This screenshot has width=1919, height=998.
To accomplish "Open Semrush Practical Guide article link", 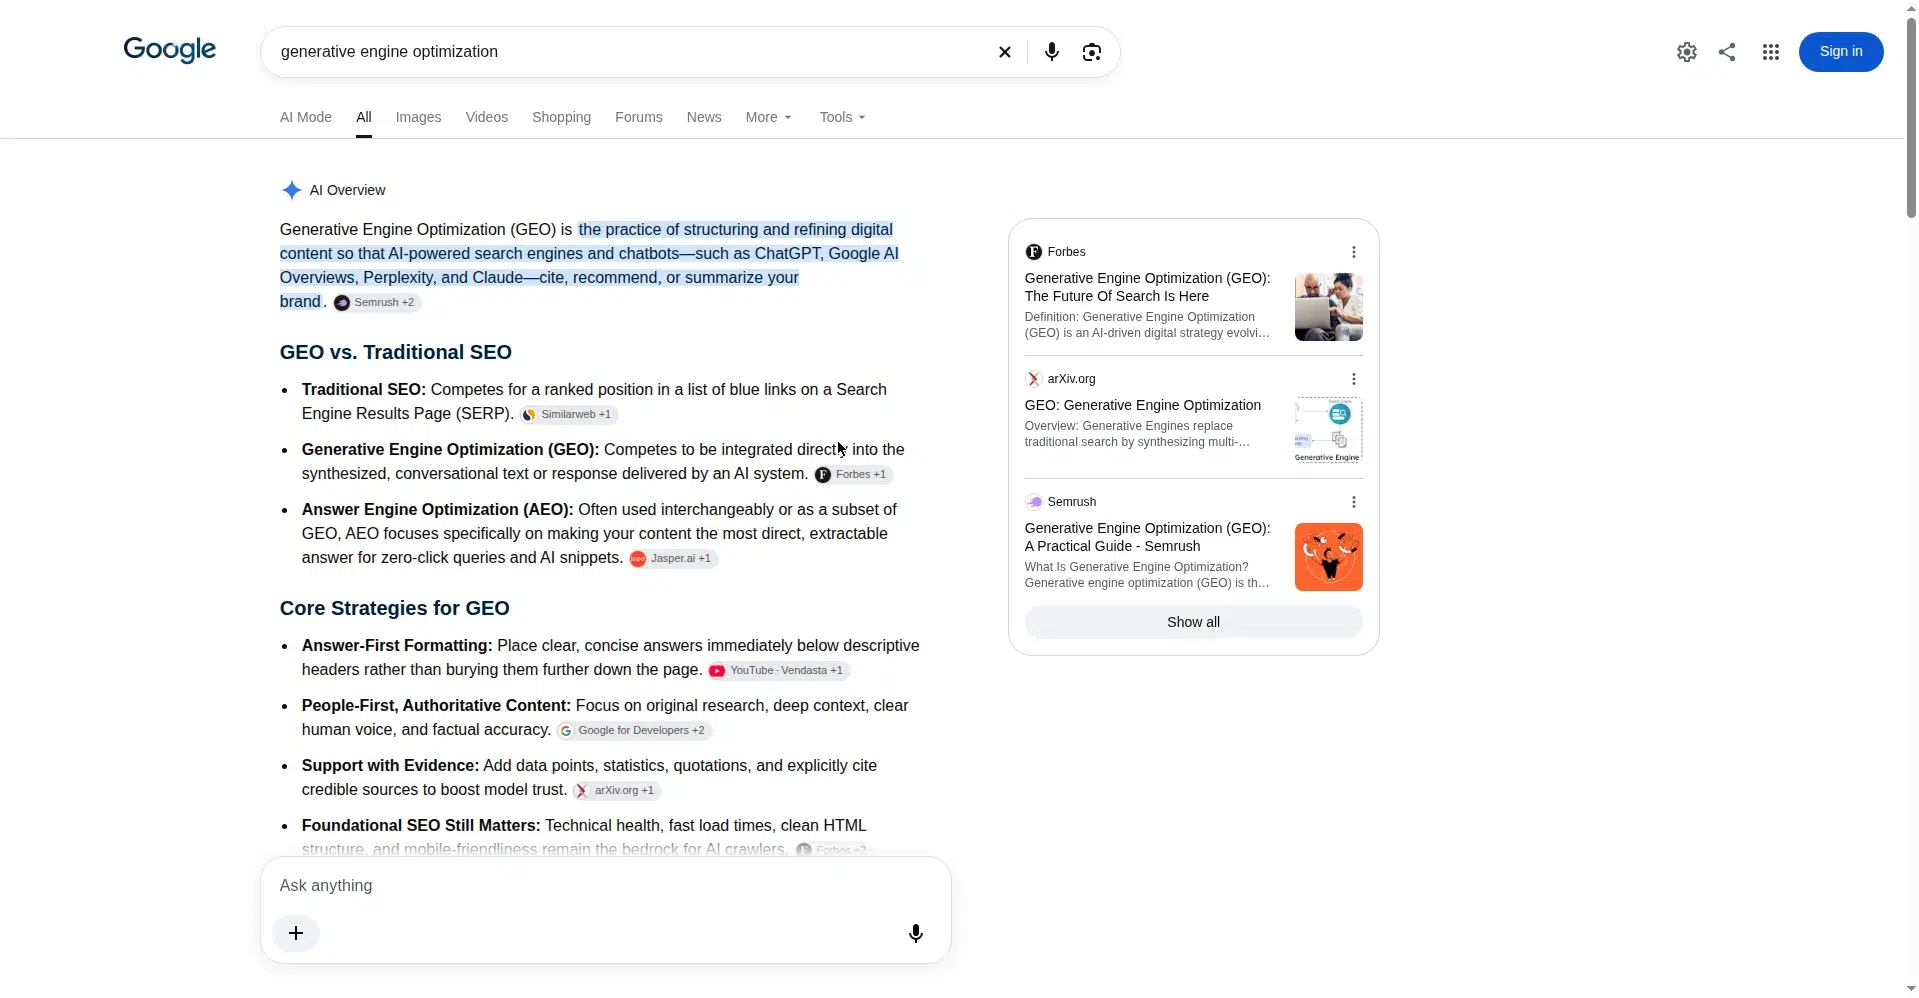I will [x=1147, y=537].
